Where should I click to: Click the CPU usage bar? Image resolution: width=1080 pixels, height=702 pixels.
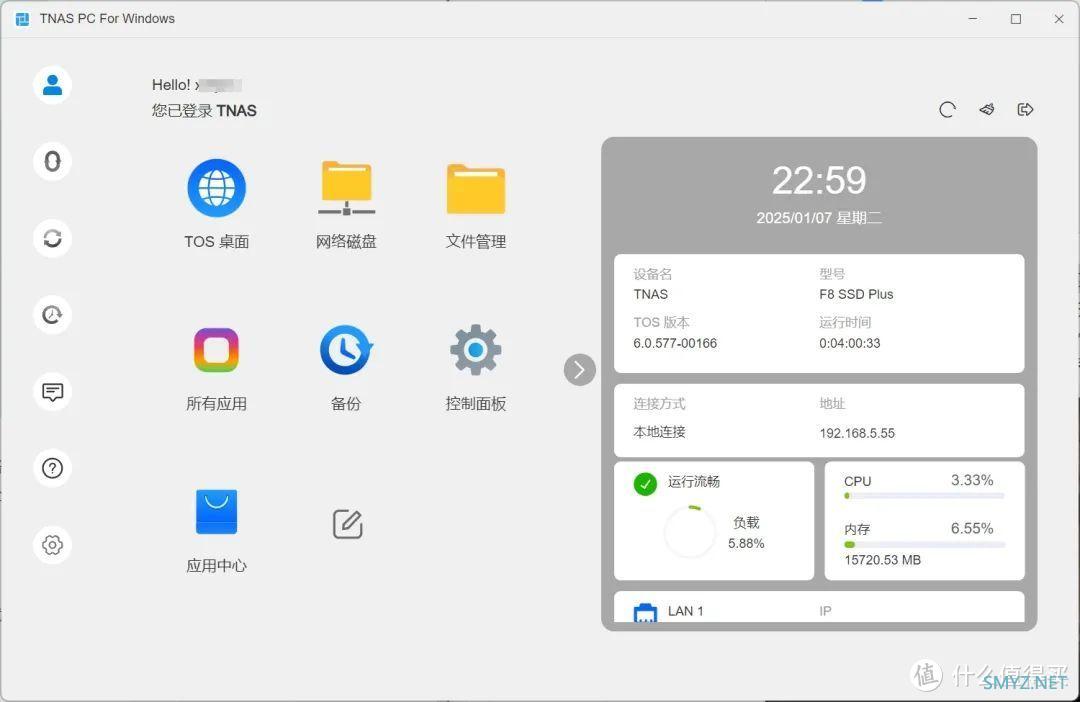tap(924, 495)
